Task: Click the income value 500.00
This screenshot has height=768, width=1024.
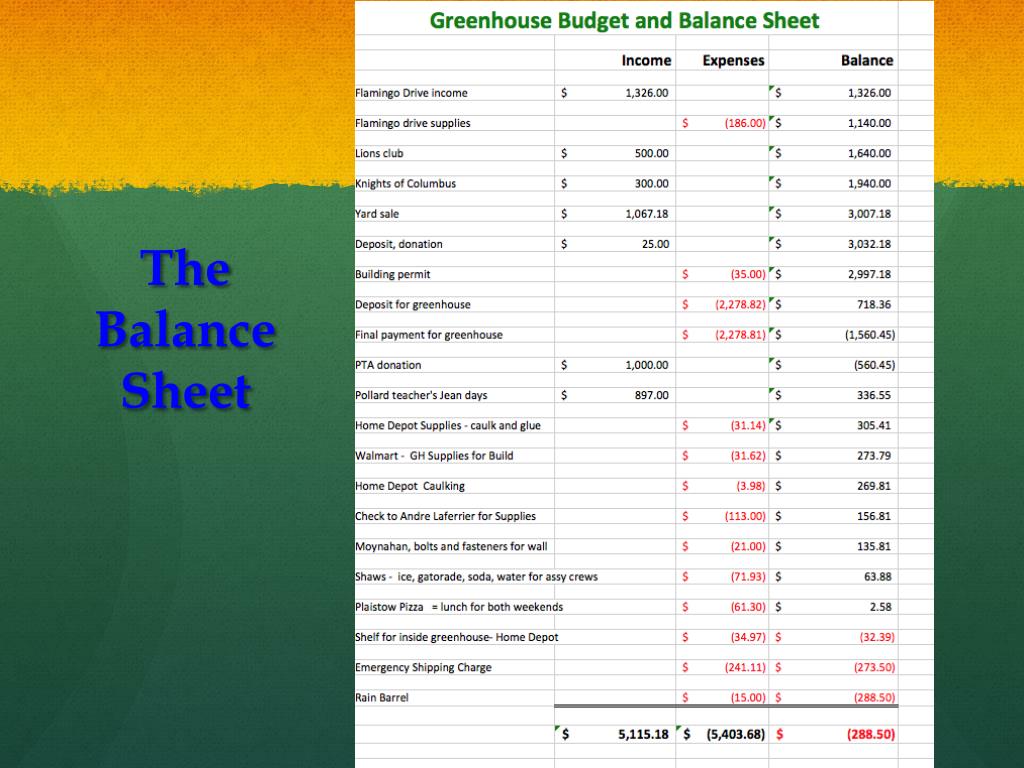Action: coord(652,153)
